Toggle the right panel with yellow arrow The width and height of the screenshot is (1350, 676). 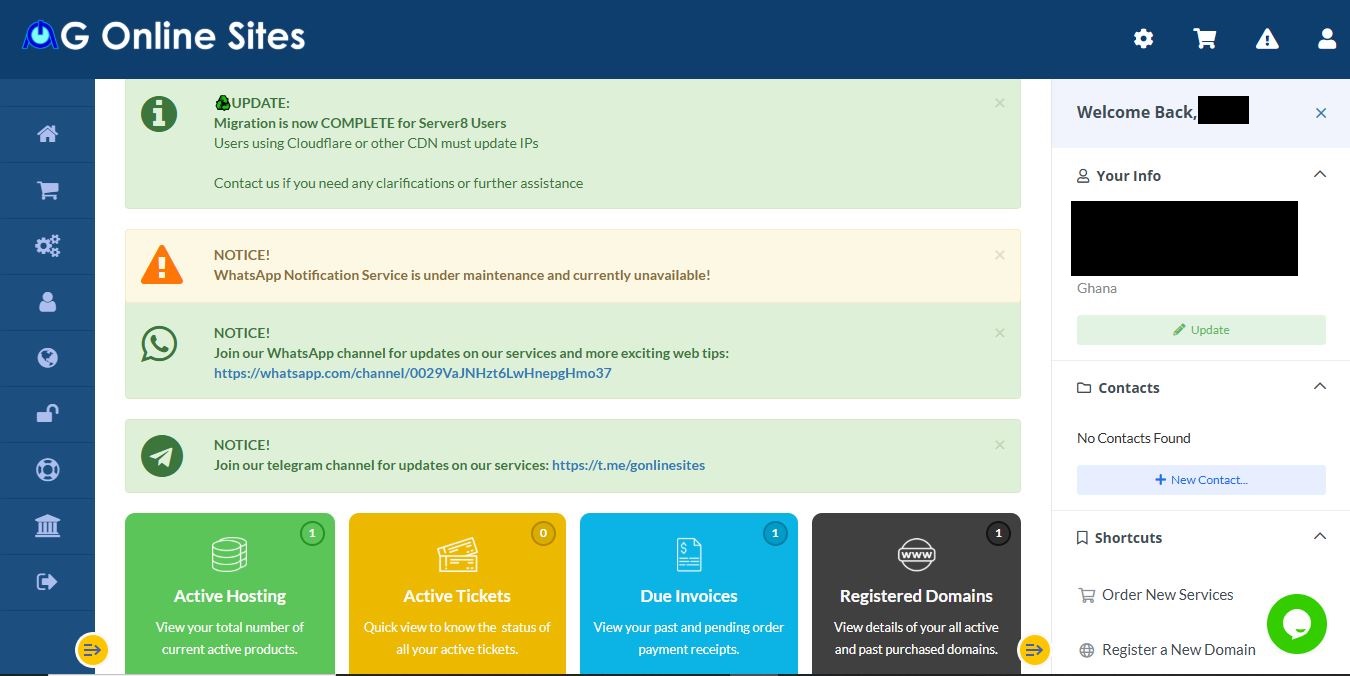click(x=1034, y=650)
